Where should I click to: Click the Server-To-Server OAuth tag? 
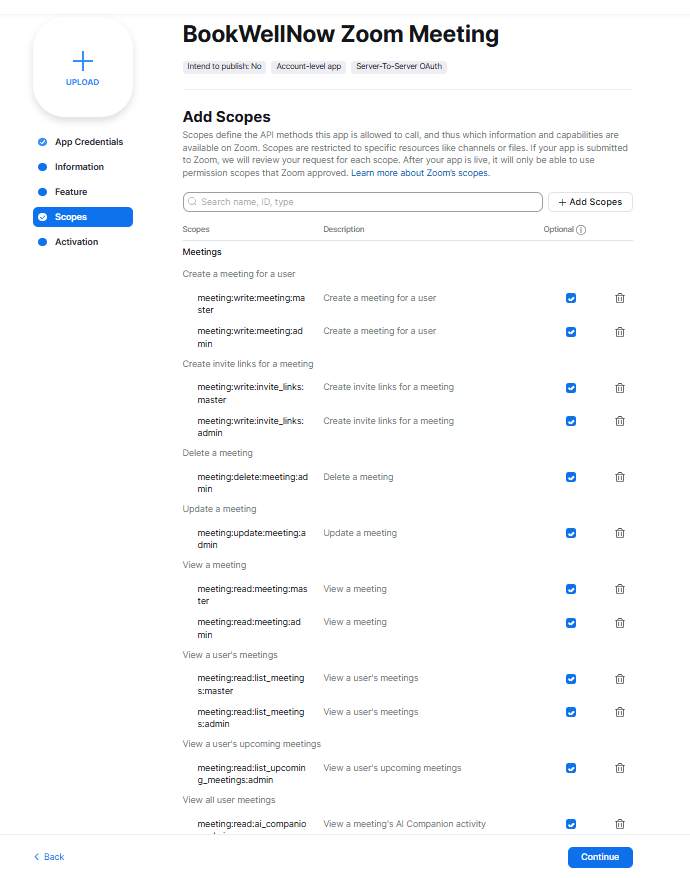coord(399,67)
